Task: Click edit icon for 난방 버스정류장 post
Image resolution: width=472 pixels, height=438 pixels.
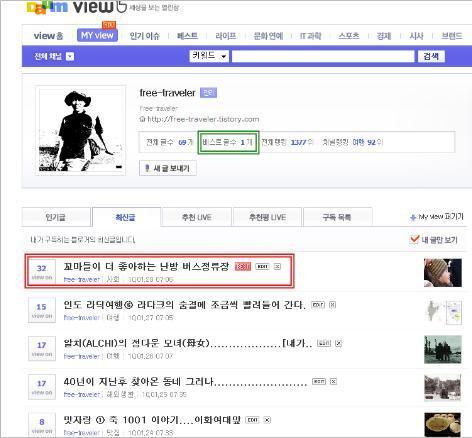Action: 262,266
